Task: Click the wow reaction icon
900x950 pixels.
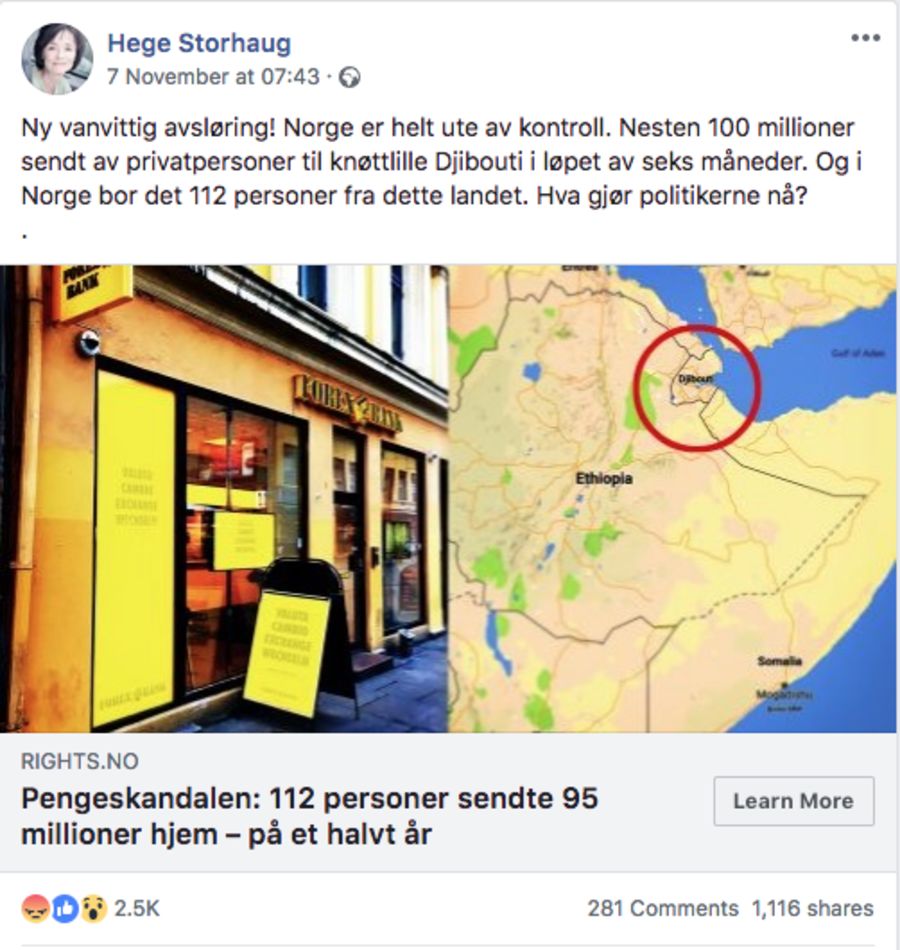Action: click(x=93, y=909)
